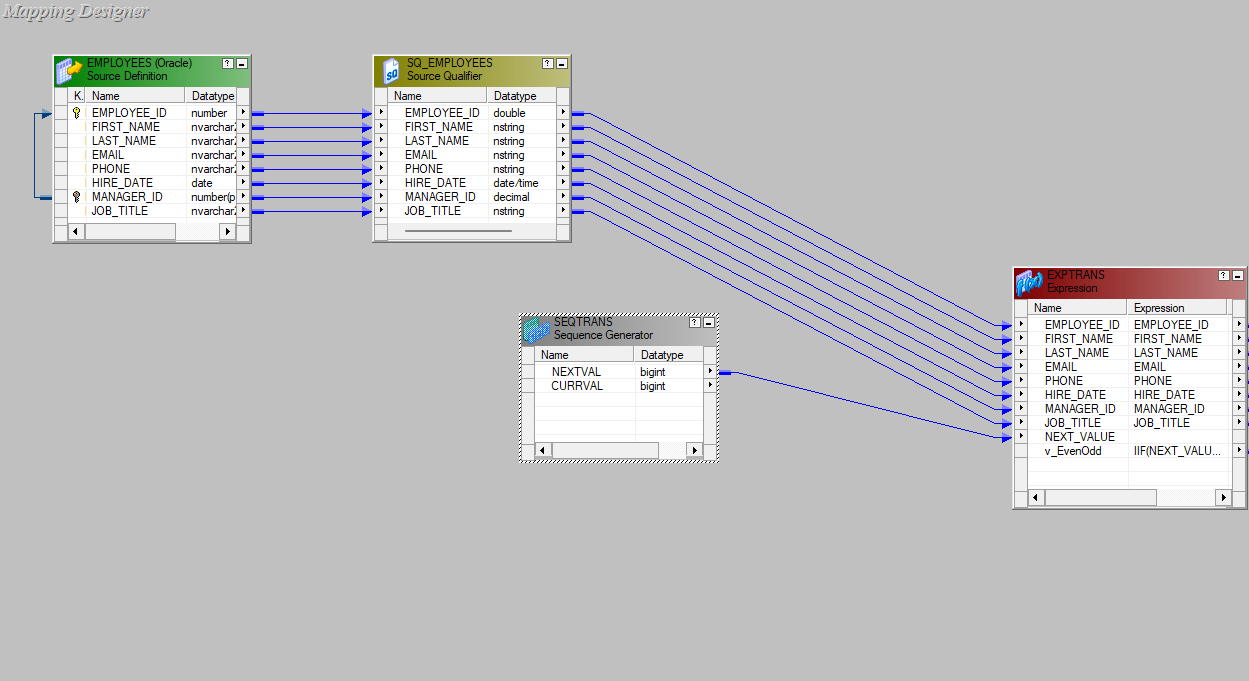Screen dimensions: 1249x681
Task: Click CURRVAL output port arrow in SEQTRANS
Action: [x=710, y=385]
